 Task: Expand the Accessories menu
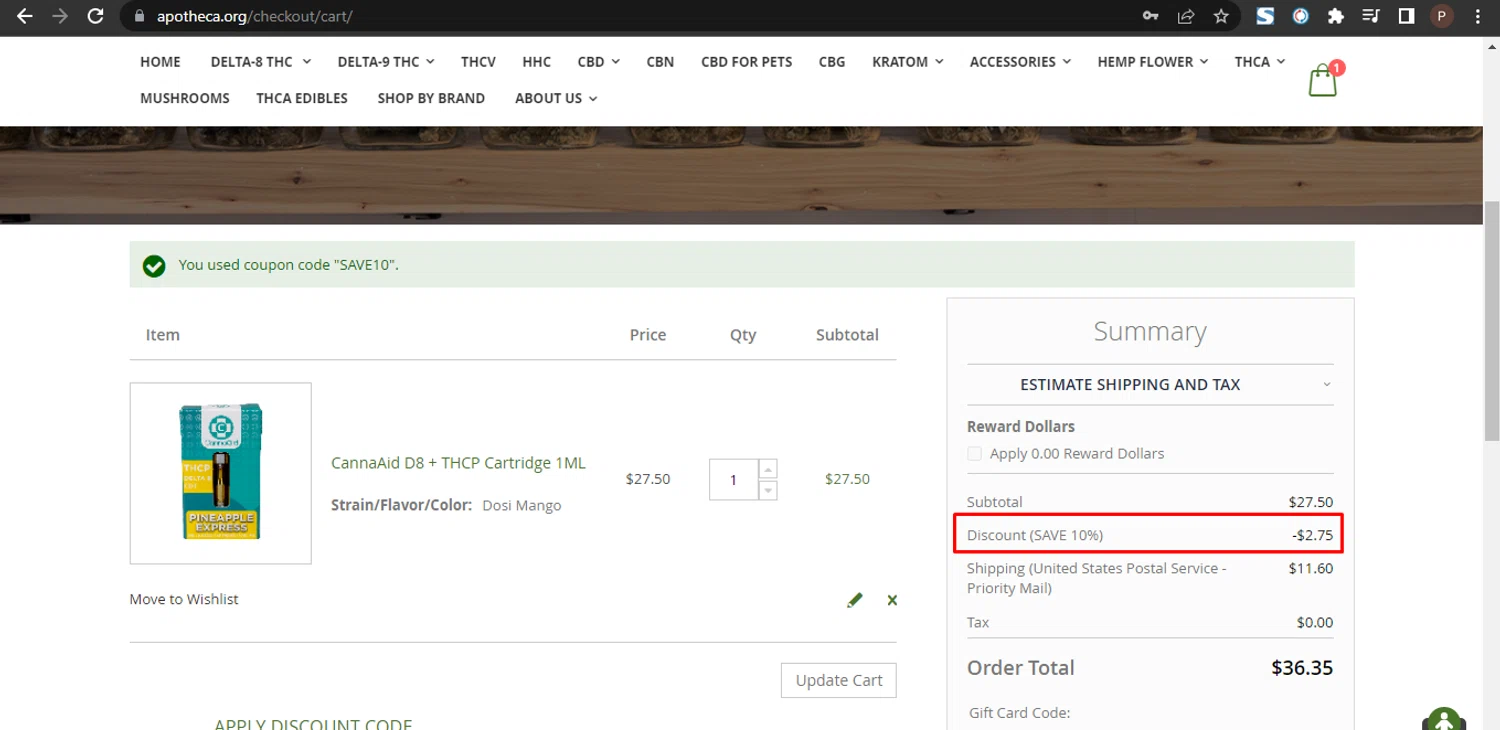(x=1020, y=62)
